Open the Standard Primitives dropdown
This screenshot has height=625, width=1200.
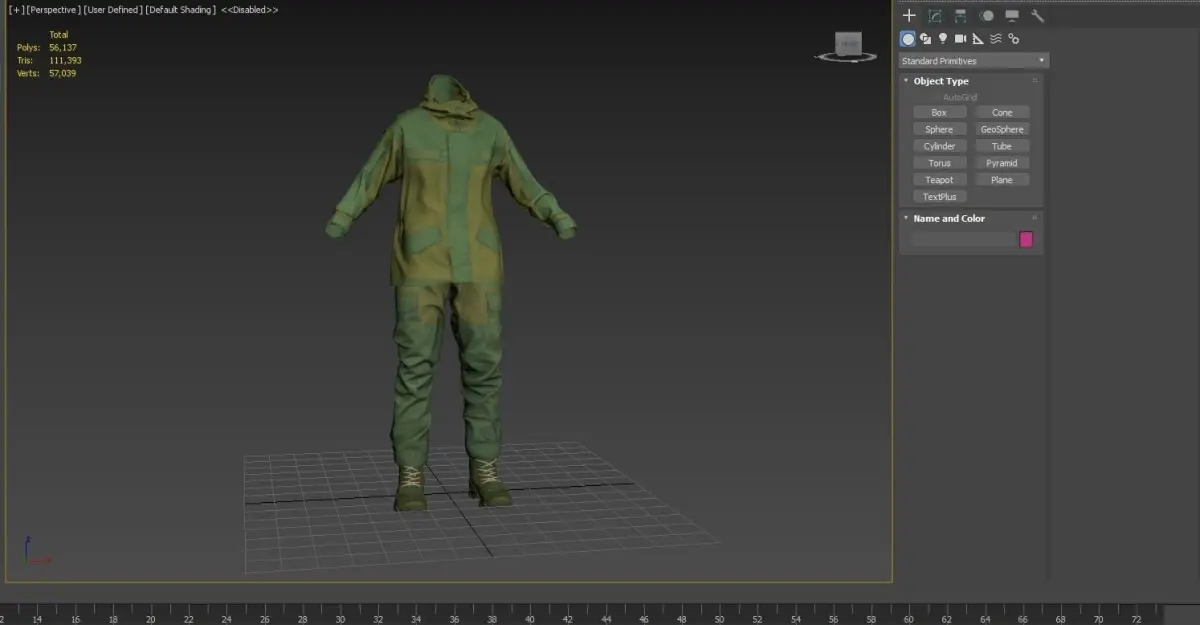[973, 61]
